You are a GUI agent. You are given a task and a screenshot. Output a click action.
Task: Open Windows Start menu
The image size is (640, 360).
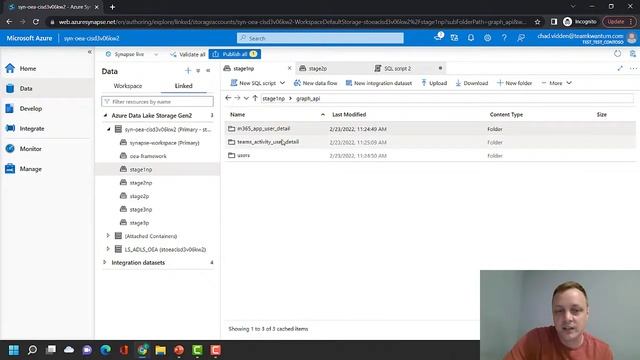point(13,350)
